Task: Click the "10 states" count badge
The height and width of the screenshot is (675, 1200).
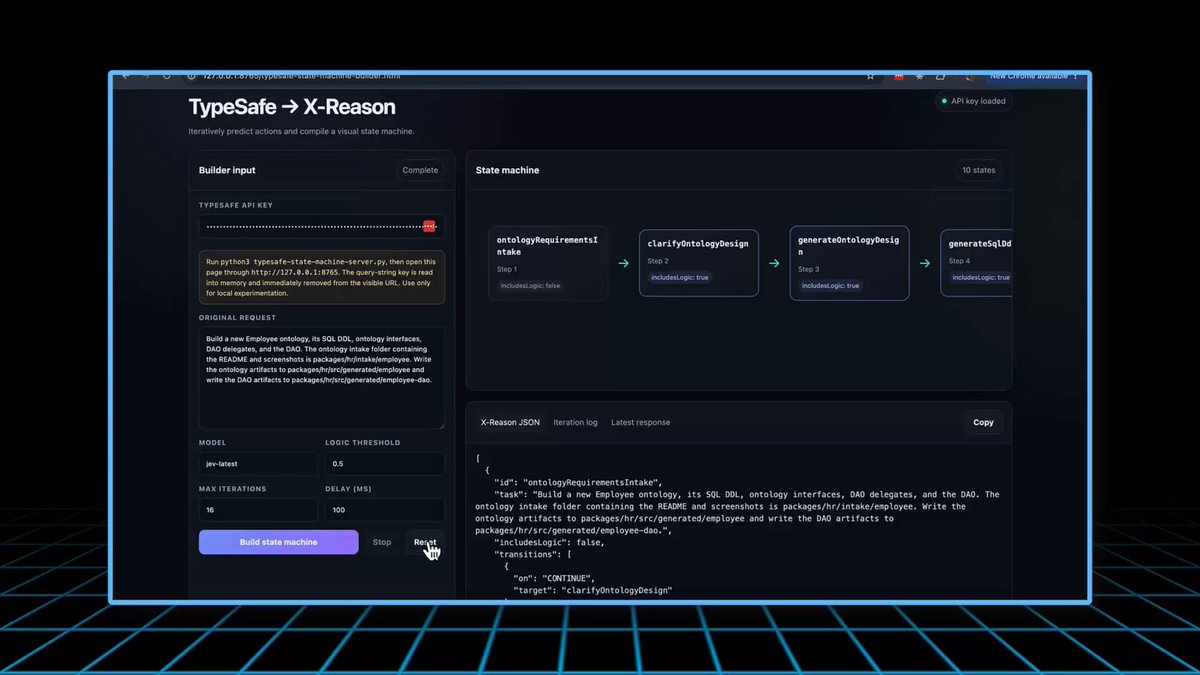Action: pyautogui.click(x=978, y=170)
